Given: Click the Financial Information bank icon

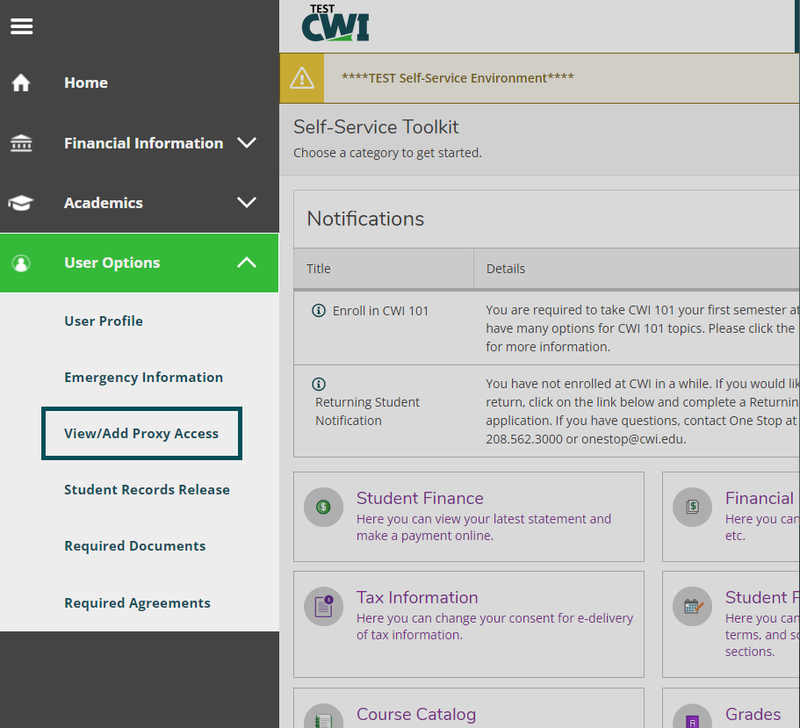Looking at the screenshot, I should [21, 143].
